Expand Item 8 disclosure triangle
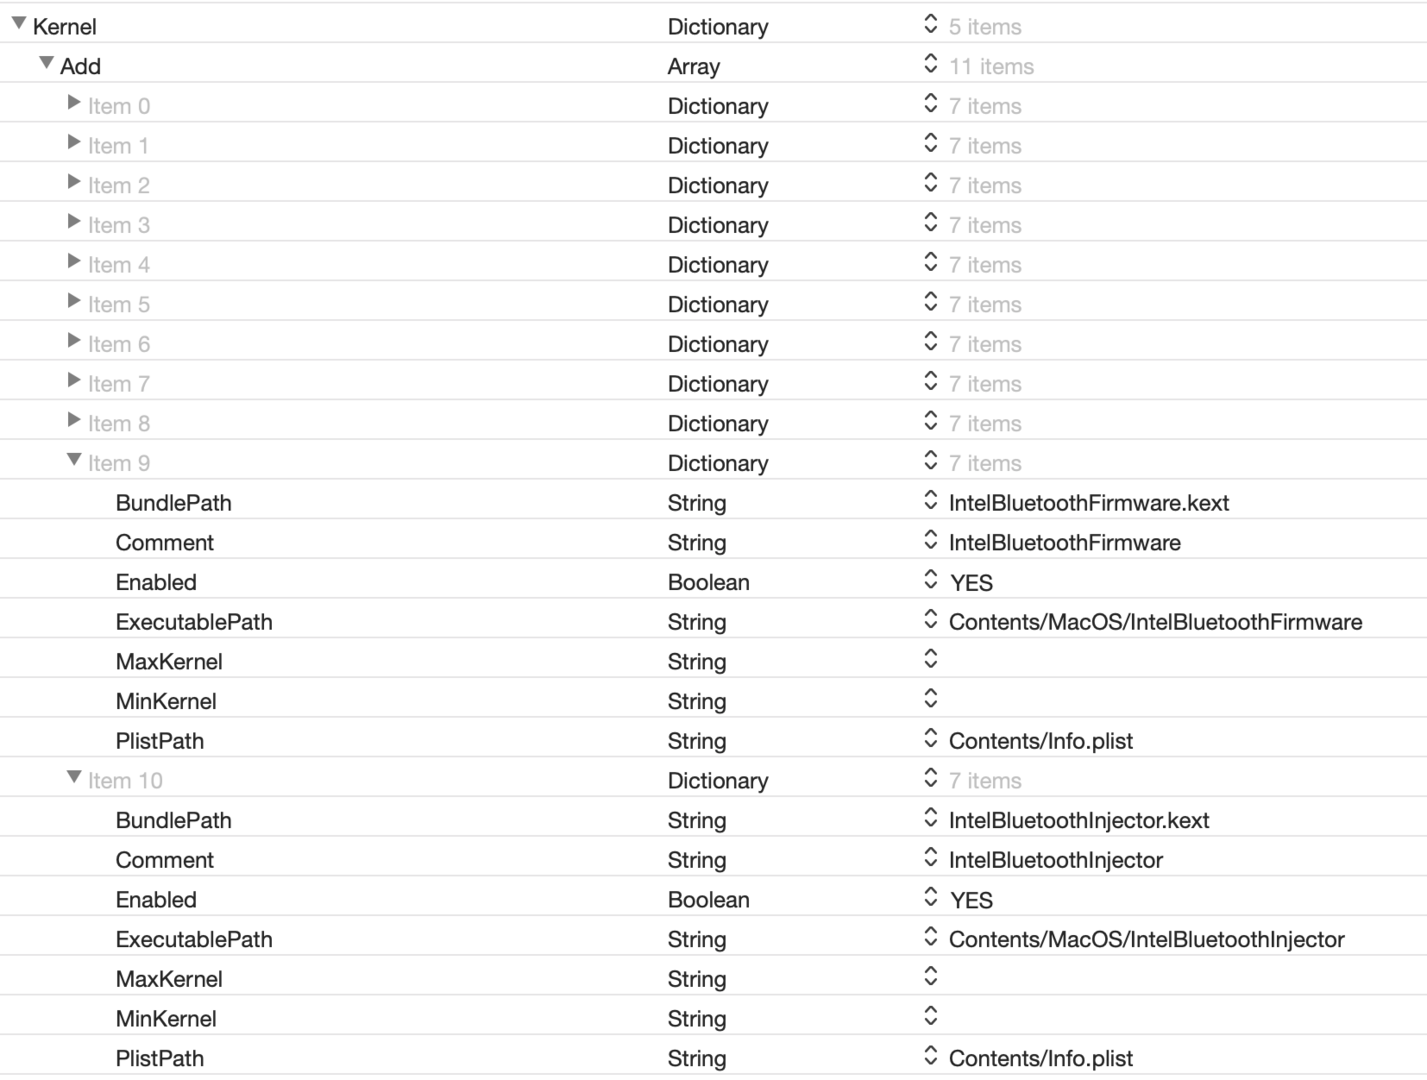Screen dimensions: 1427x1080 (x=74, y=421)
